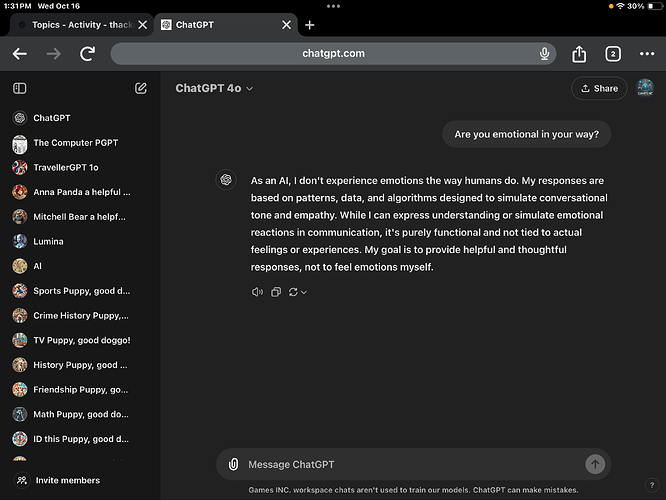
Task: Regenerate the response with the refresh icon
Action: (293, 292)
